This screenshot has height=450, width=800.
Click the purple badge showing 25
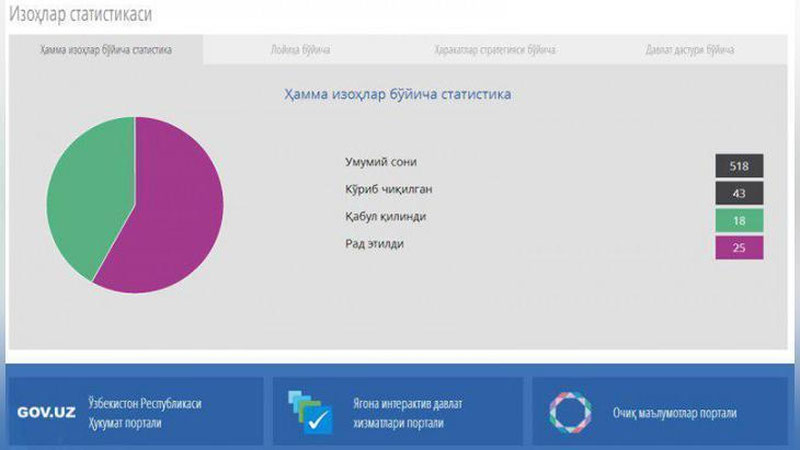[739, 247]
